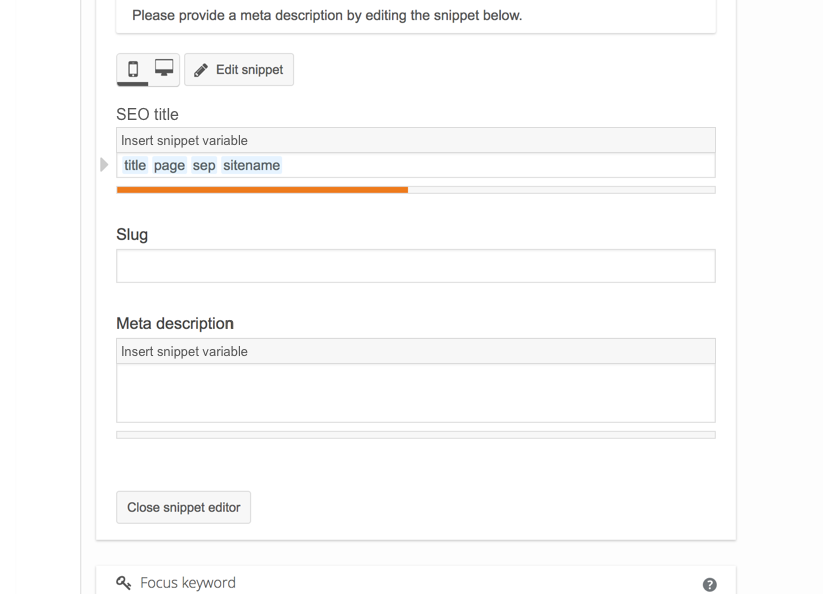Insert the title snippet variable tag
Image resolution: width=823 pixels, height=594 pixels.
click(x=134, y=164)
